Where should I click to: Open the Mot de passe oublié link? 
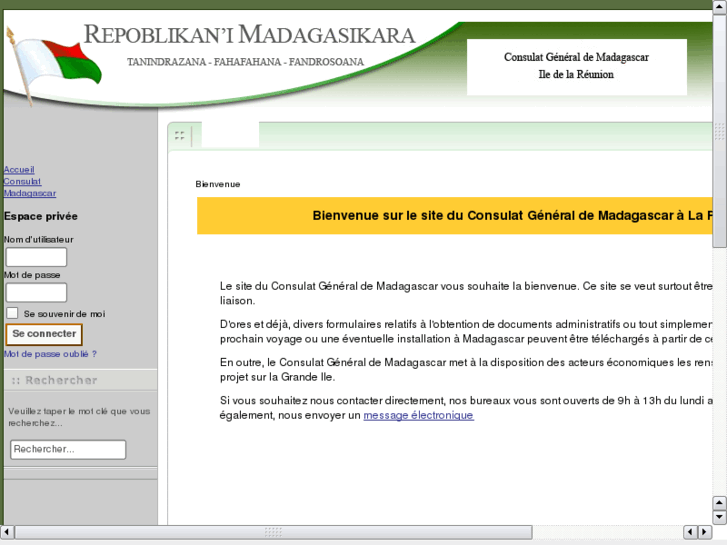(x=50, y=354)
